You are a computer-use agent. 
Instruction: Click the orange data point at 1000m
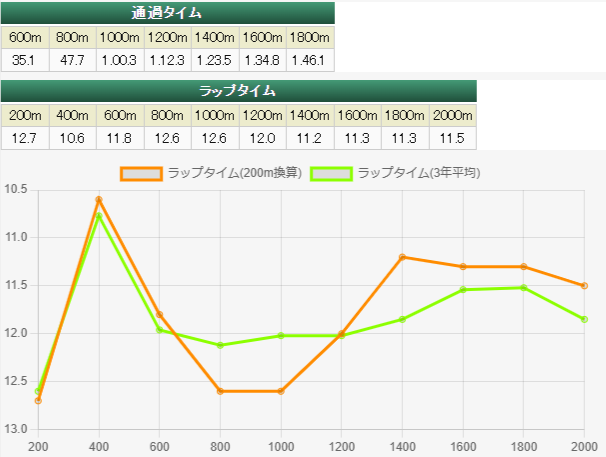281,391
